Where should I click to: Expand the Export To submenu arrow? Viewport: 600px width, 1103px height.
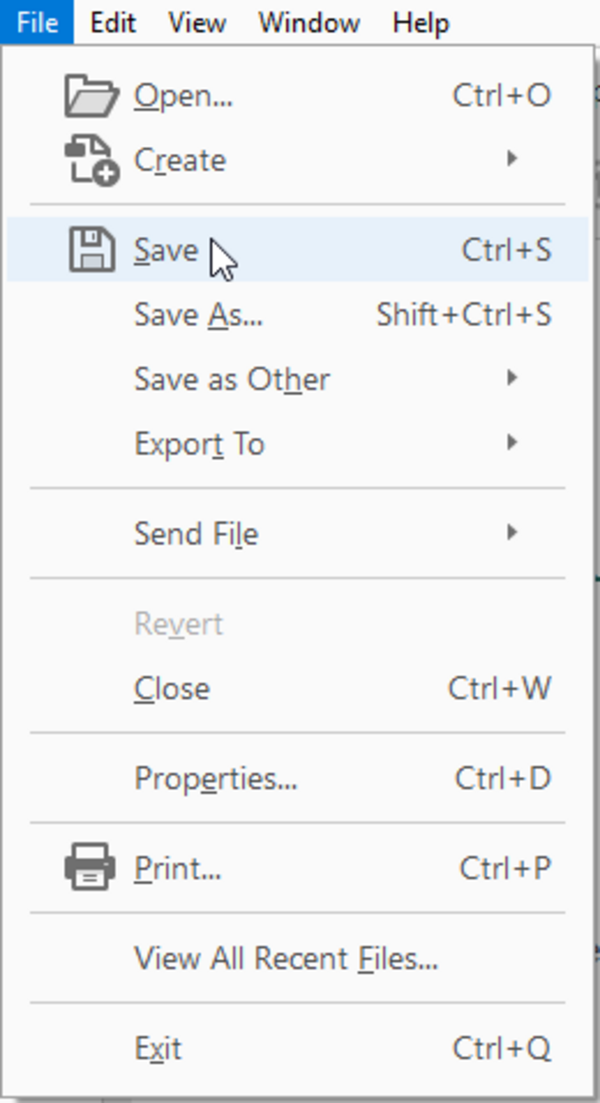[512, 442]
